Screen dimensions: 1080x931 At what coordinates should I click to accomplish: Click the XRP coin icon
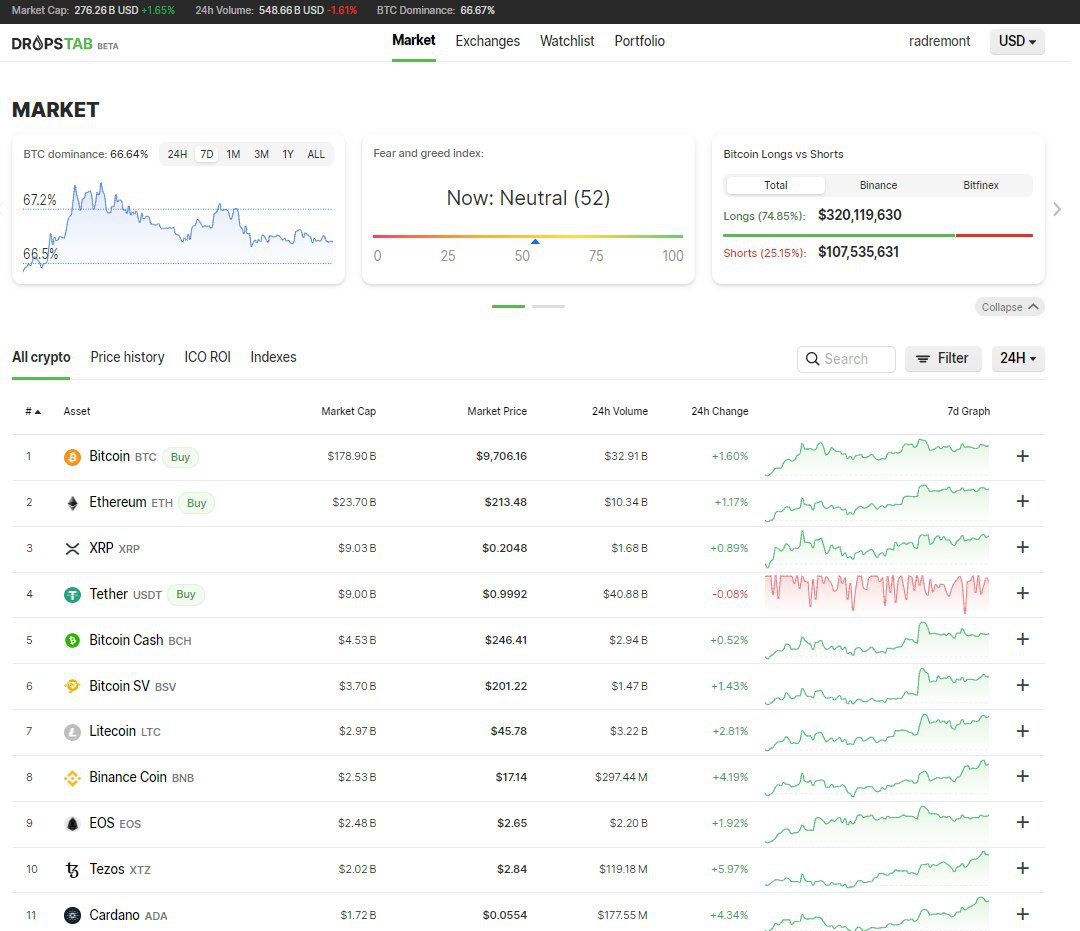pos(72,549)
